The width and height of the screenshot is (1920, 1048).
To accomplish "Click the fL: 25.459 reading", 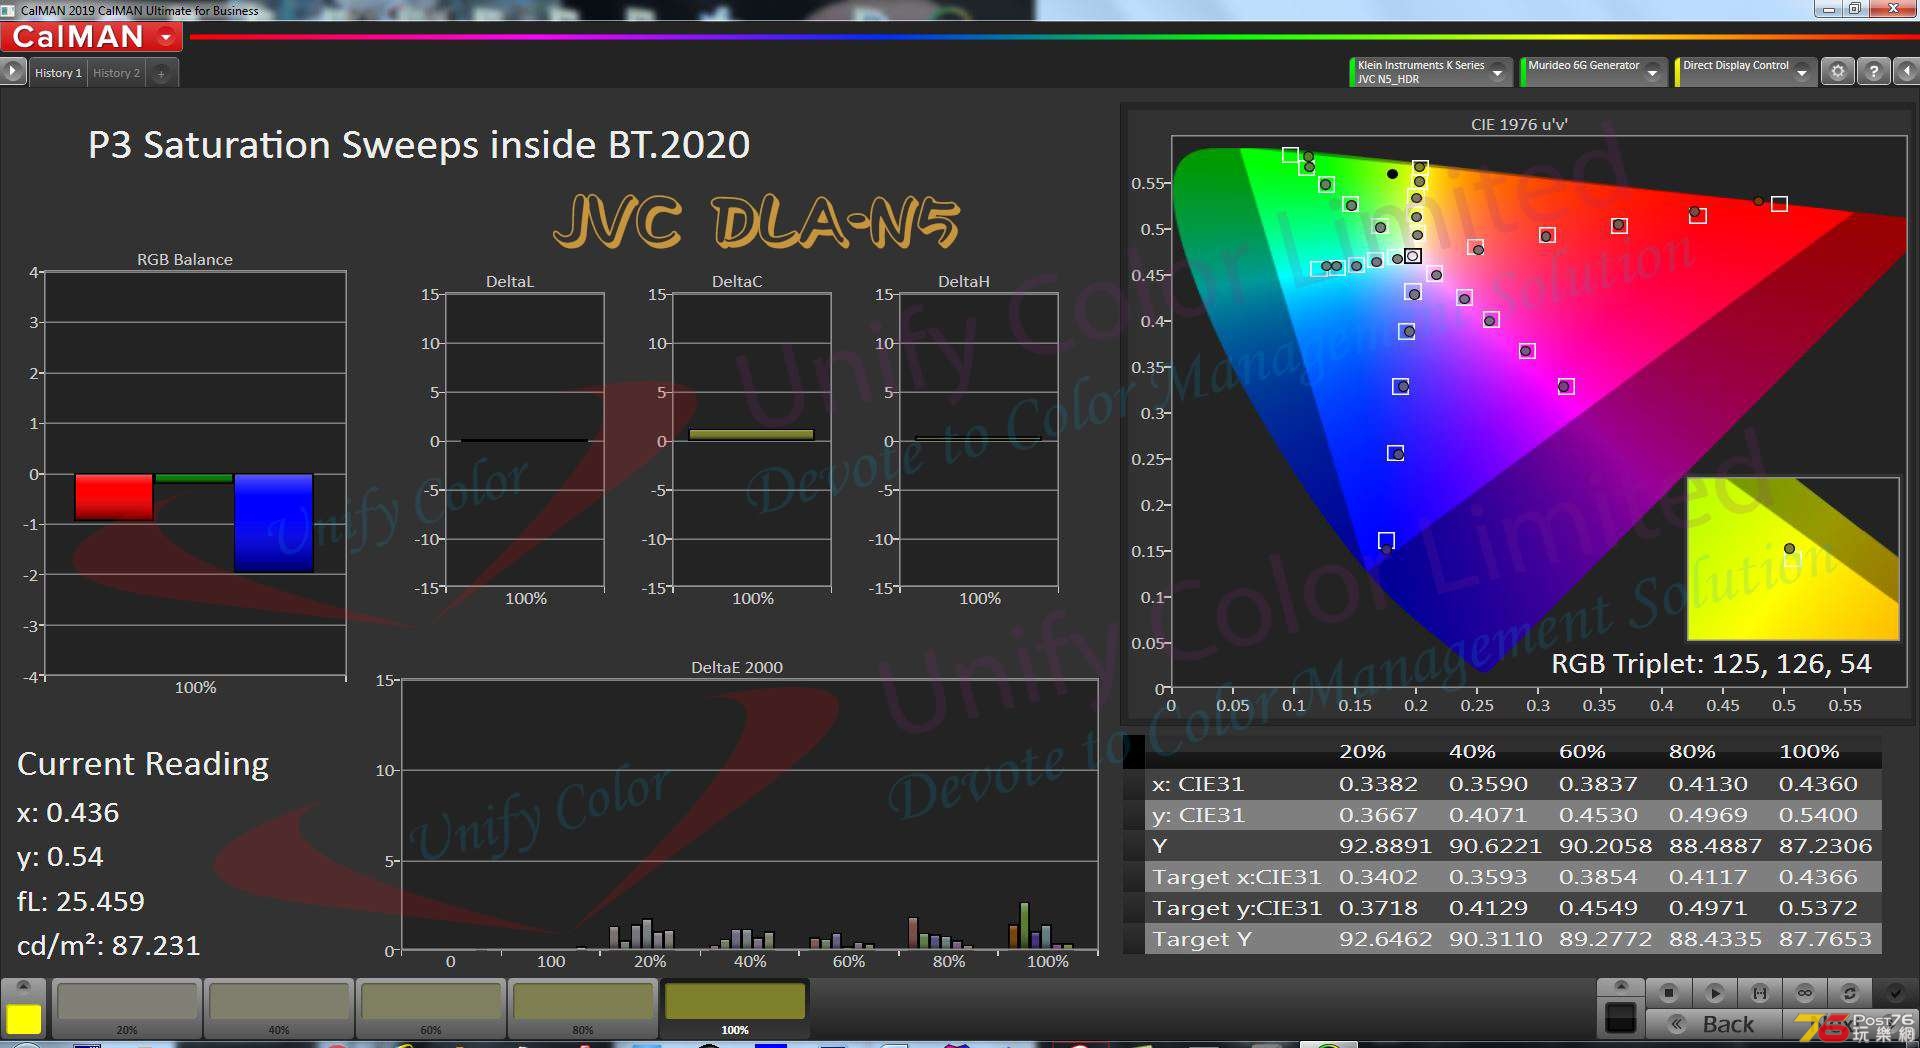I will 81,901.
